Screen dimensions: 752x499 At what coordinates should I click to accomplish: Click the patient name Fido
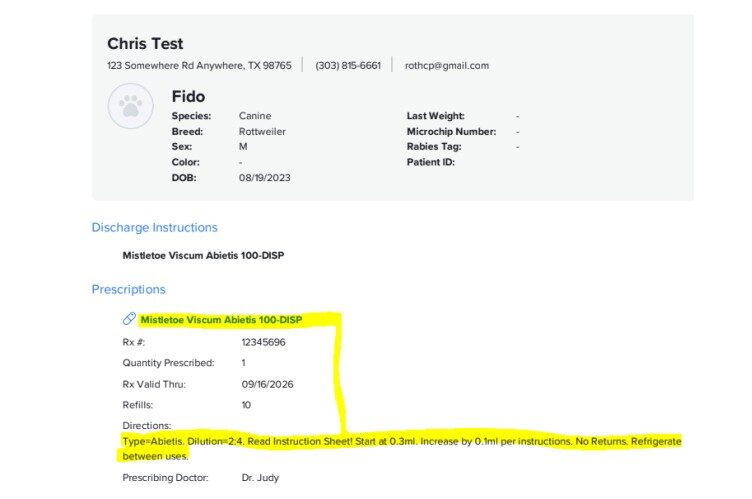[x=188, y=96]
